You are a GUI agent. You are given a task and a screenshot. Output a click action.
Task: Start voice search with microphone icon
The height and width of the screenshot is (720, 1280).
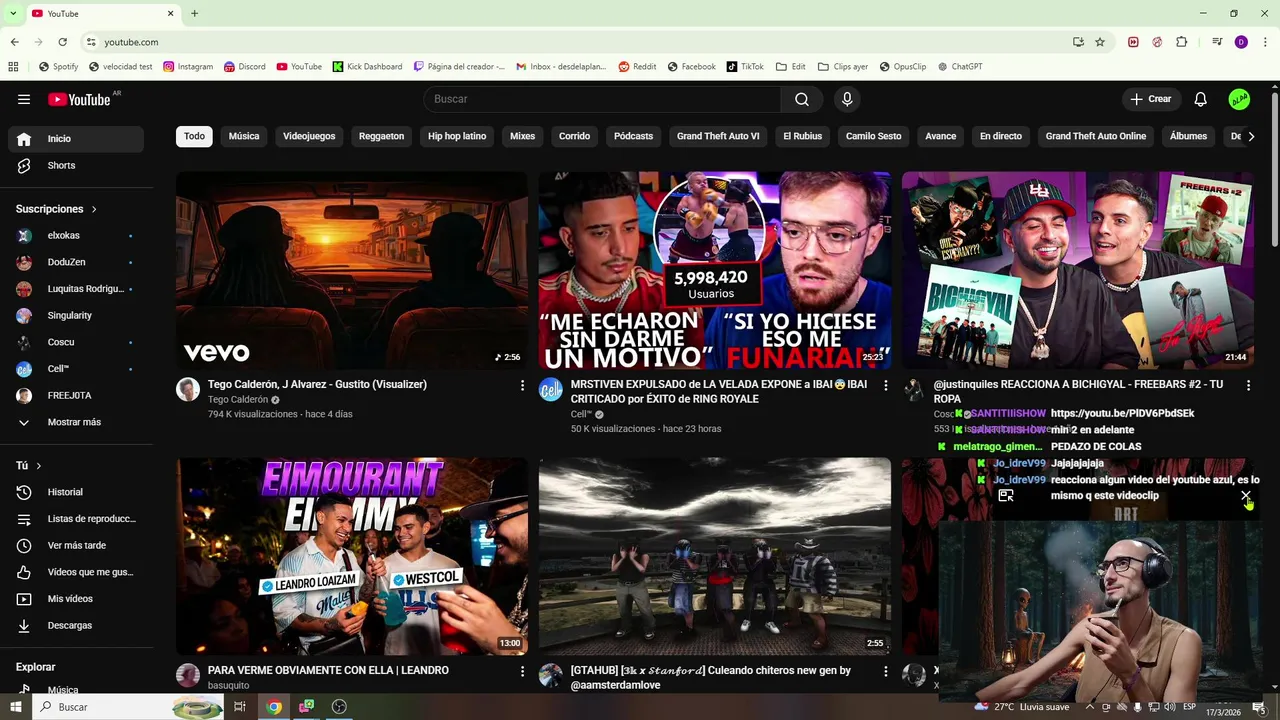point(847,99)
